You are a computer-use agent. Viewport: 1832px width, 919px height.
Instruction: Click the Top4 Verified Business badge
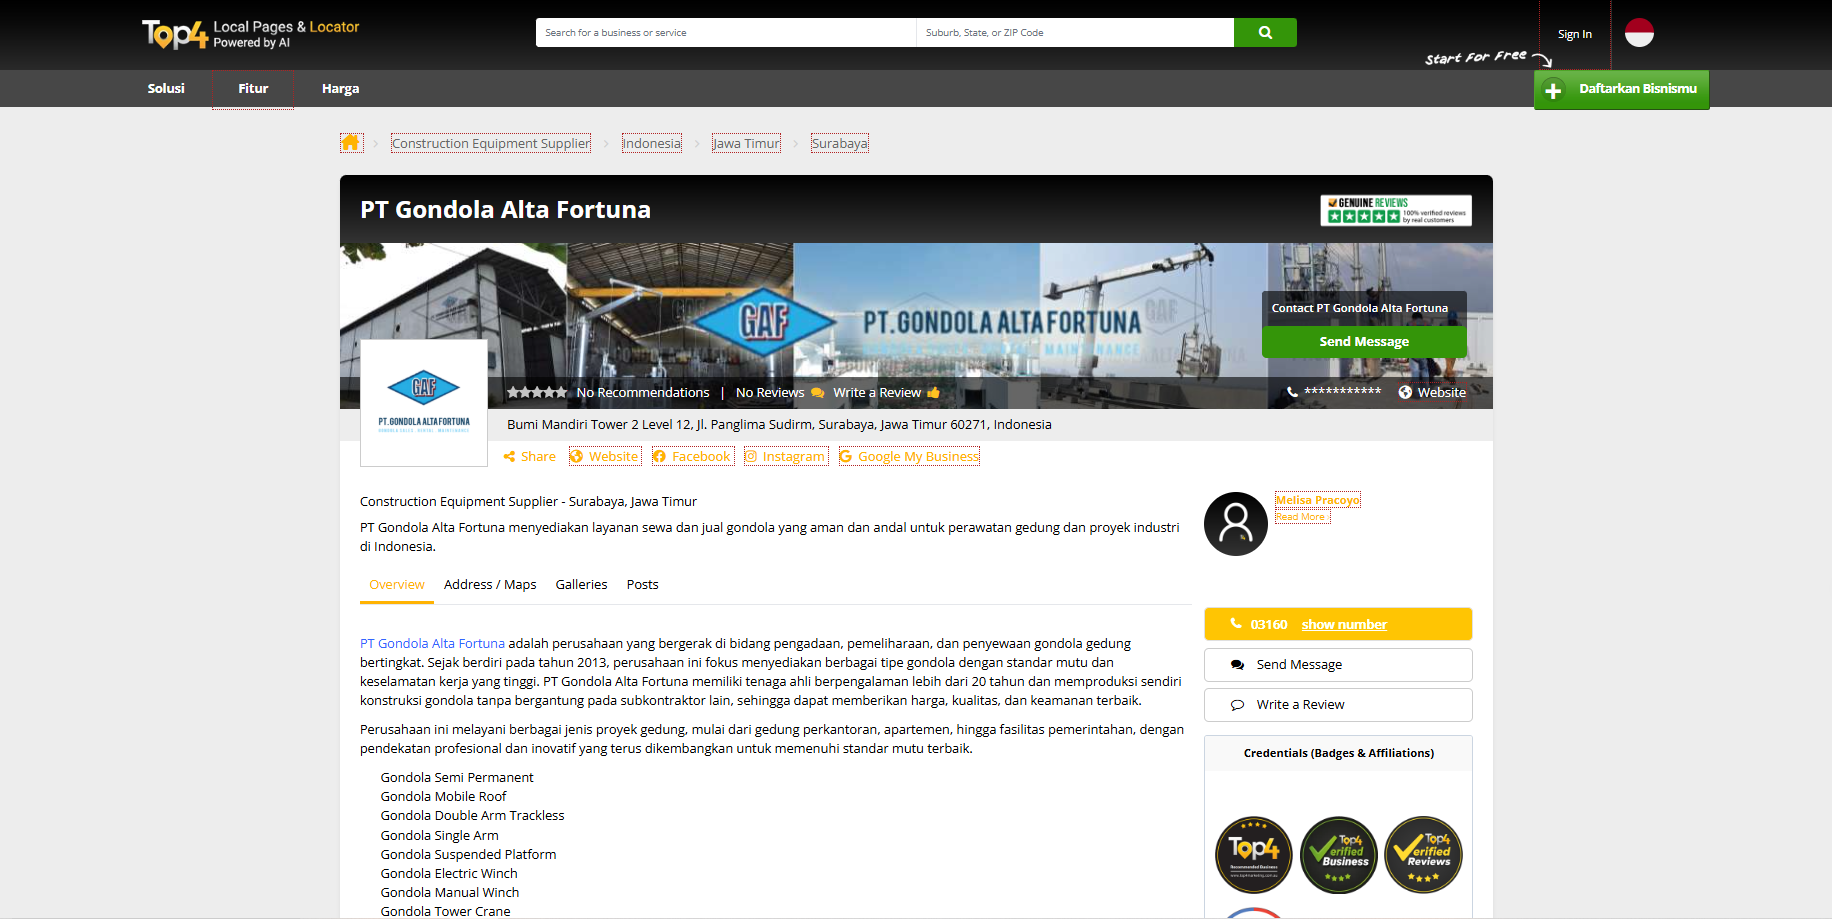click(x=1339, y=855)
